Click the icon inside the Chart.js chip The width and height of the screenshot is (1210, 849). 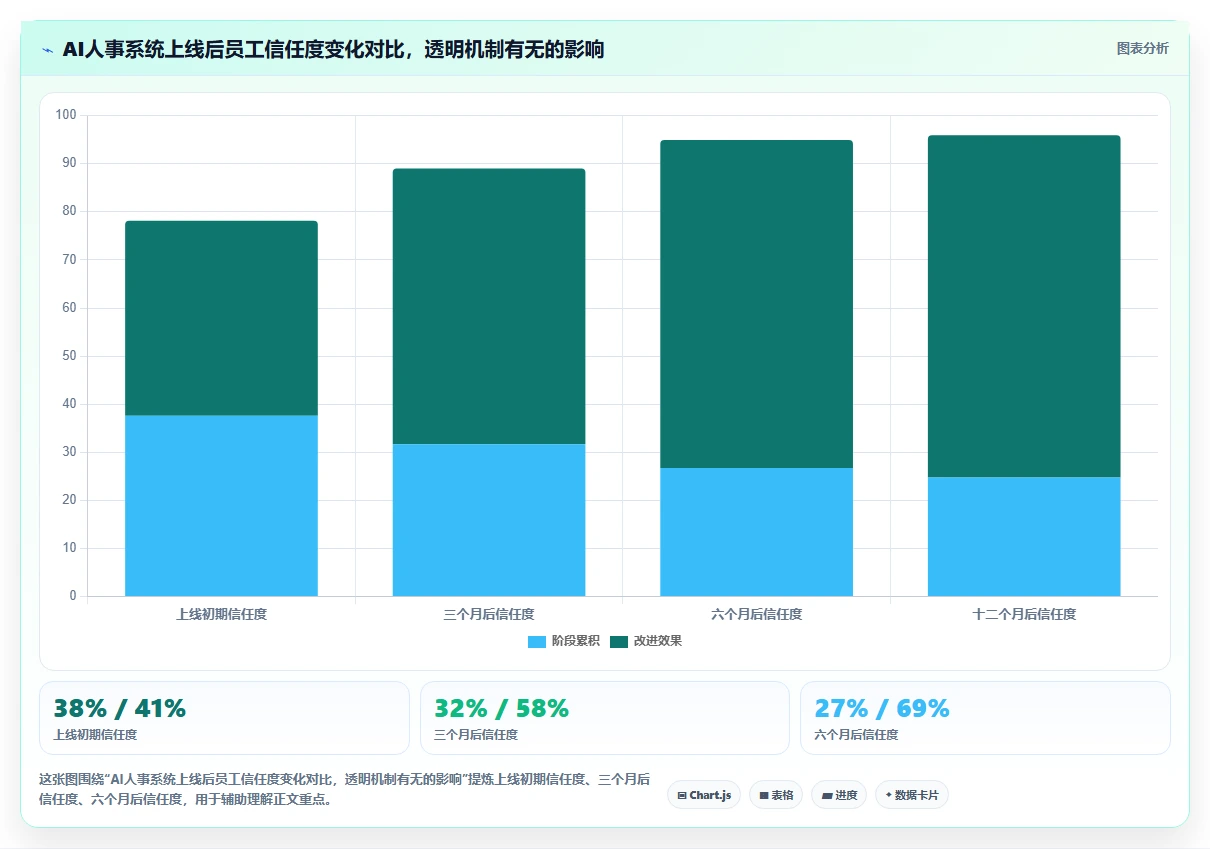coord(682,796)
